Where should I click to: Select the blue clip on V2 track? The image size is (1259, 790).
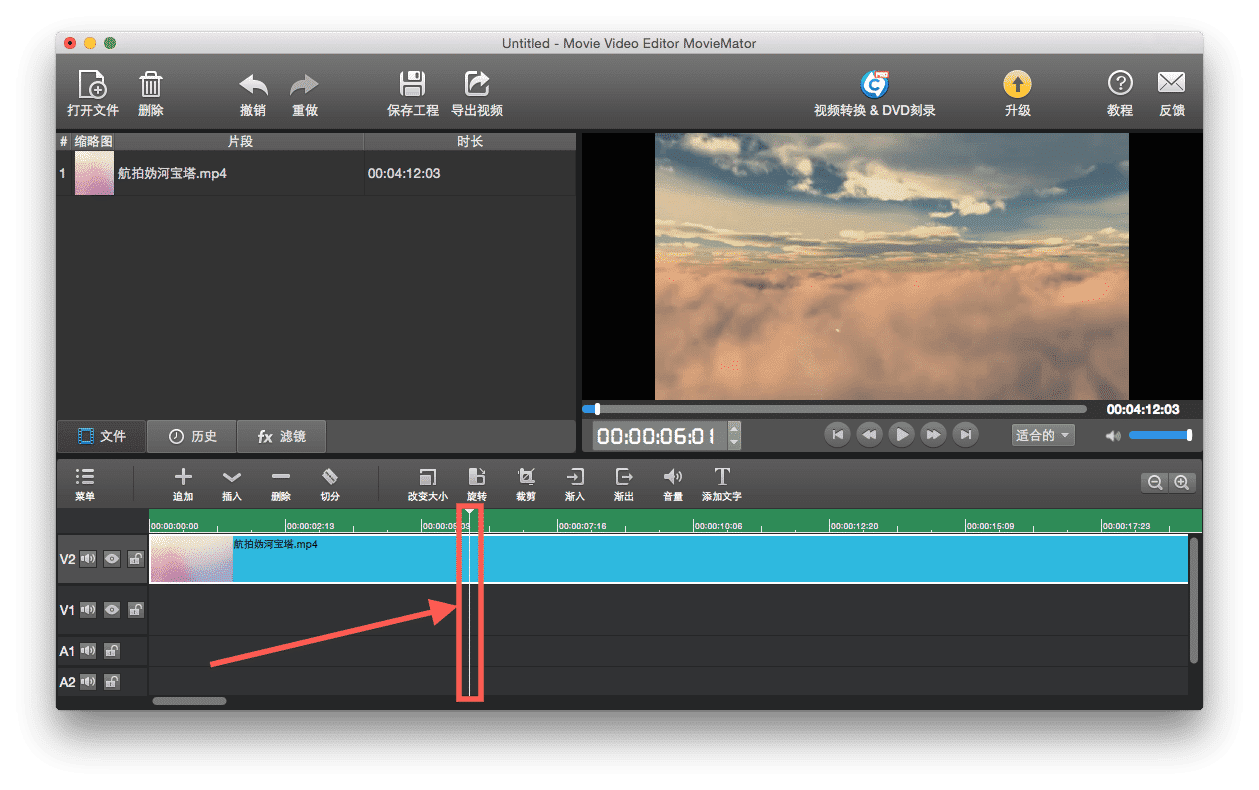pyautogui.click(x=668, y=559)
